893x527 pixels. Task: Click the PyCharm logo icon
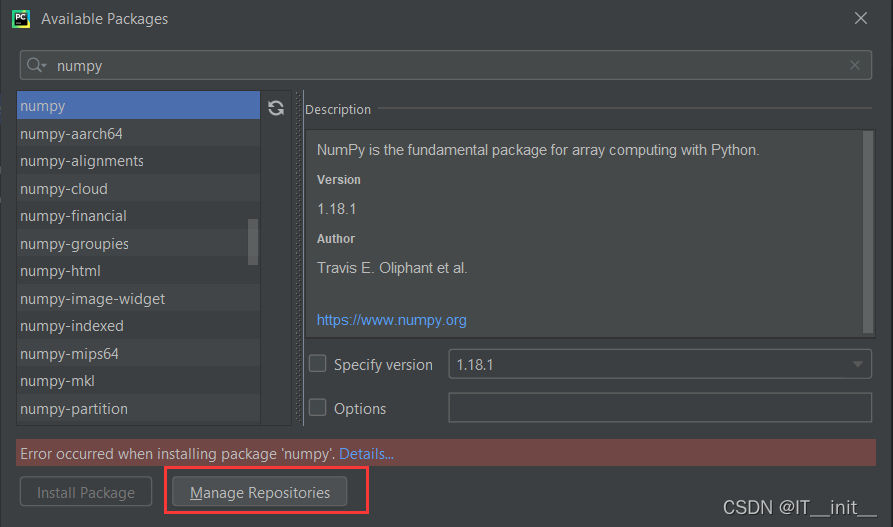pyautogui.click(x=21, y=19)
